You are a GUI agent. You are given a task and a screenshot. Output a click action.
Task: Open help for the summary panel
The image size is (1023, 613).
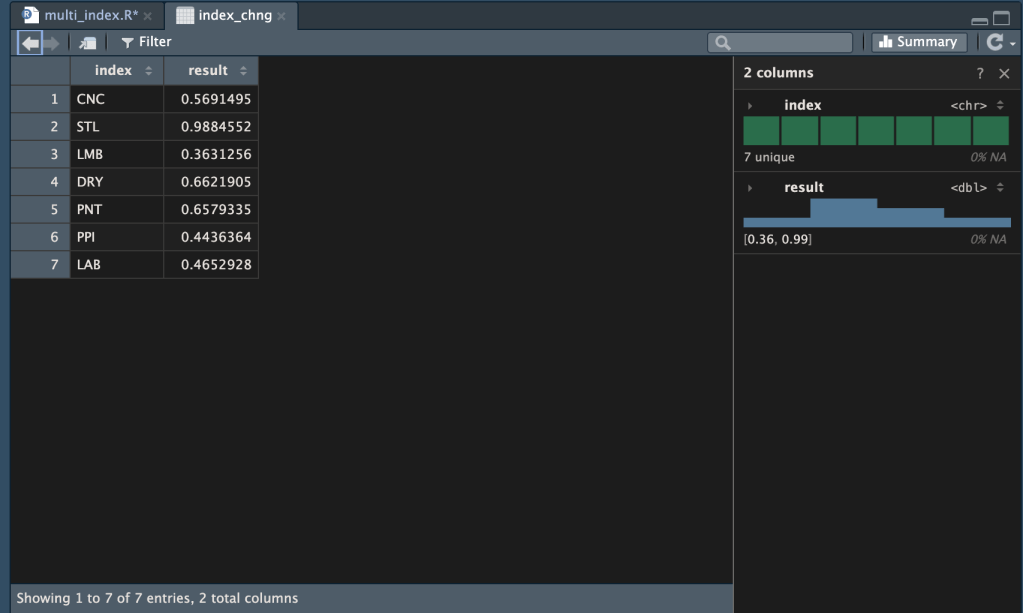980,74
